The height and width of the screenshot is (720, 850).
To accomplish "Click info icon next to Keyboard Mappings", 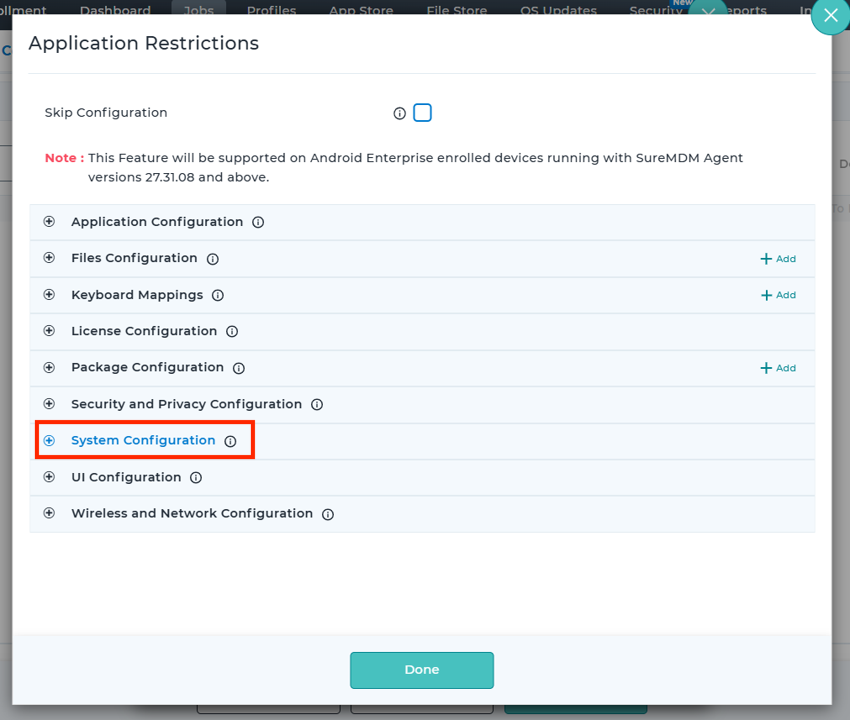I will (x=218, y=296).
